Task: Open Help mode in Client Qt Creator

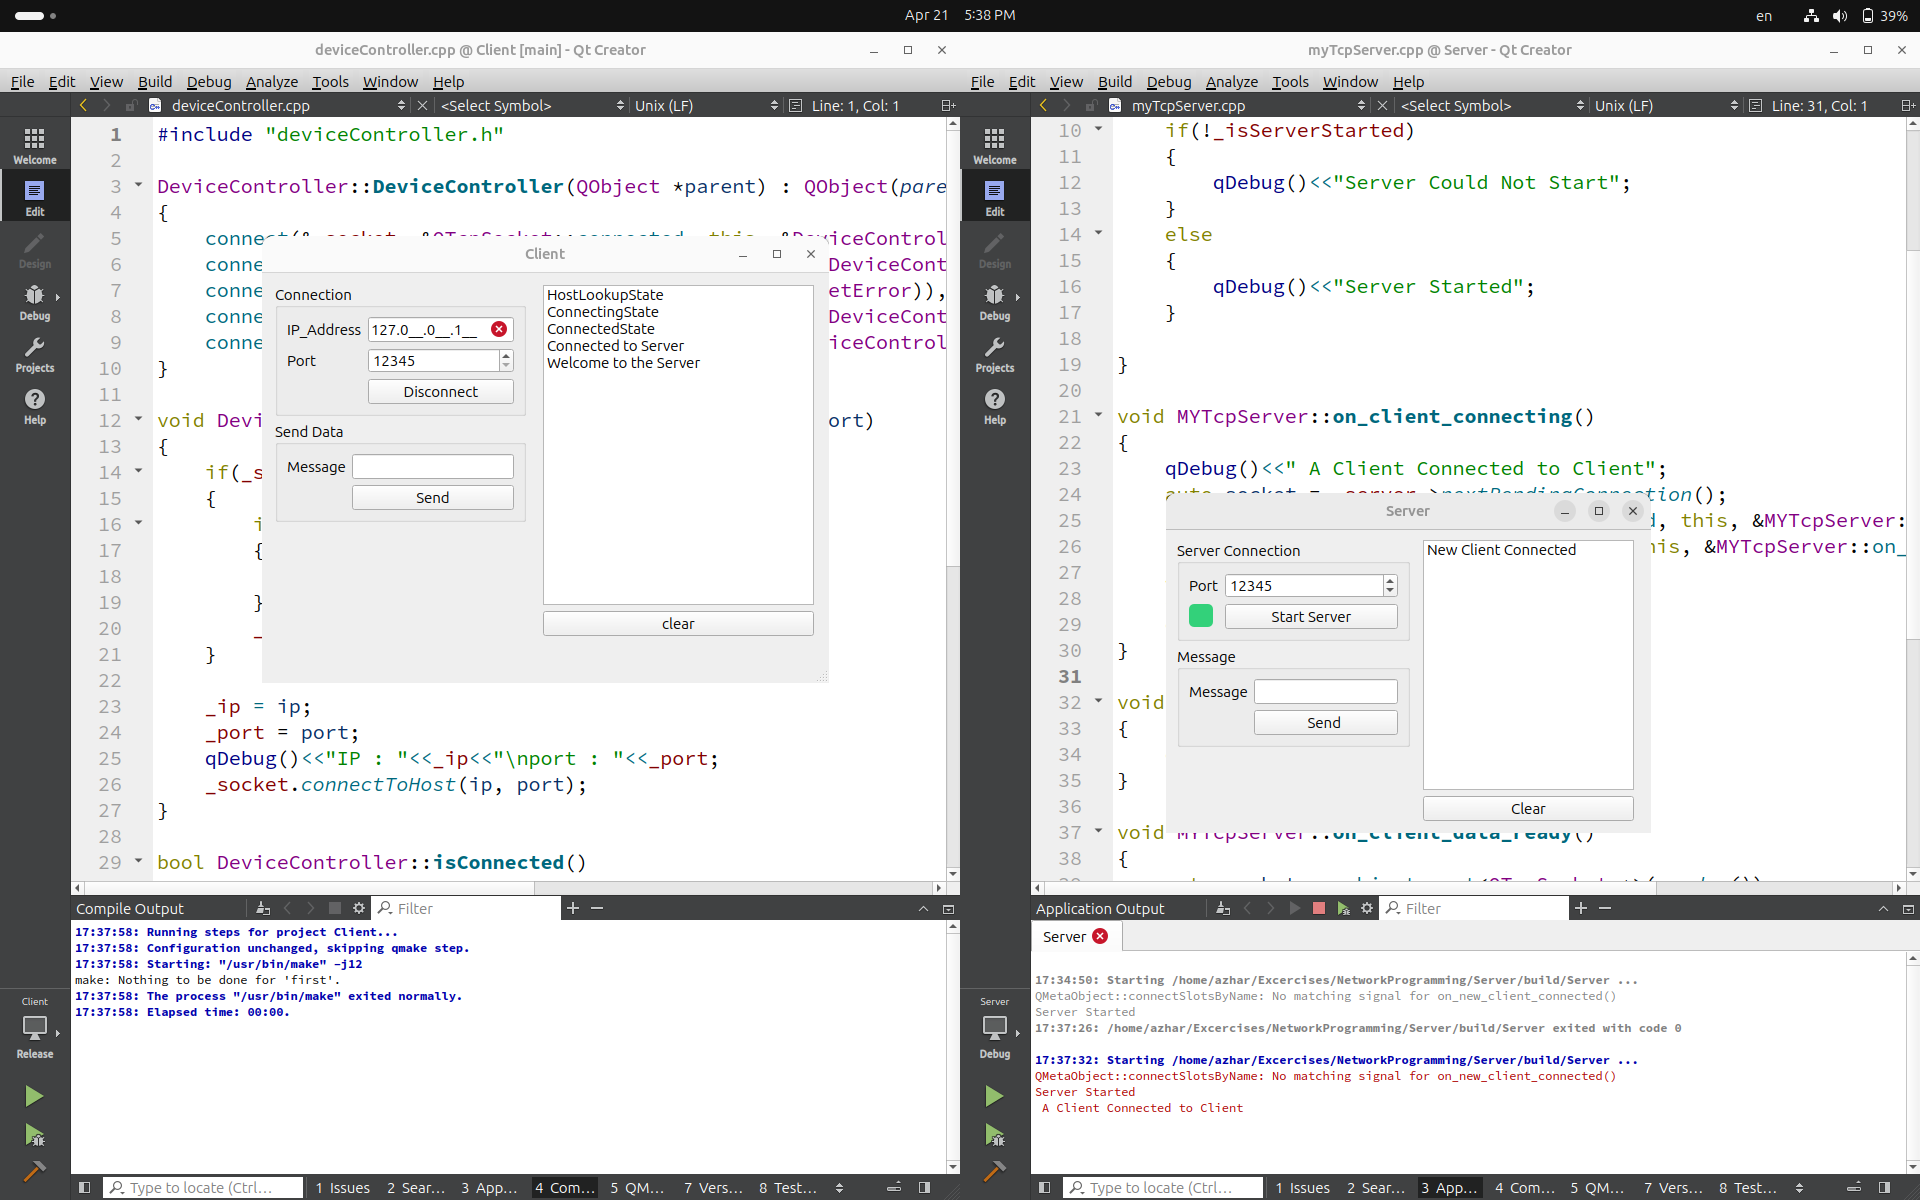Action: [x=35, y=406]
